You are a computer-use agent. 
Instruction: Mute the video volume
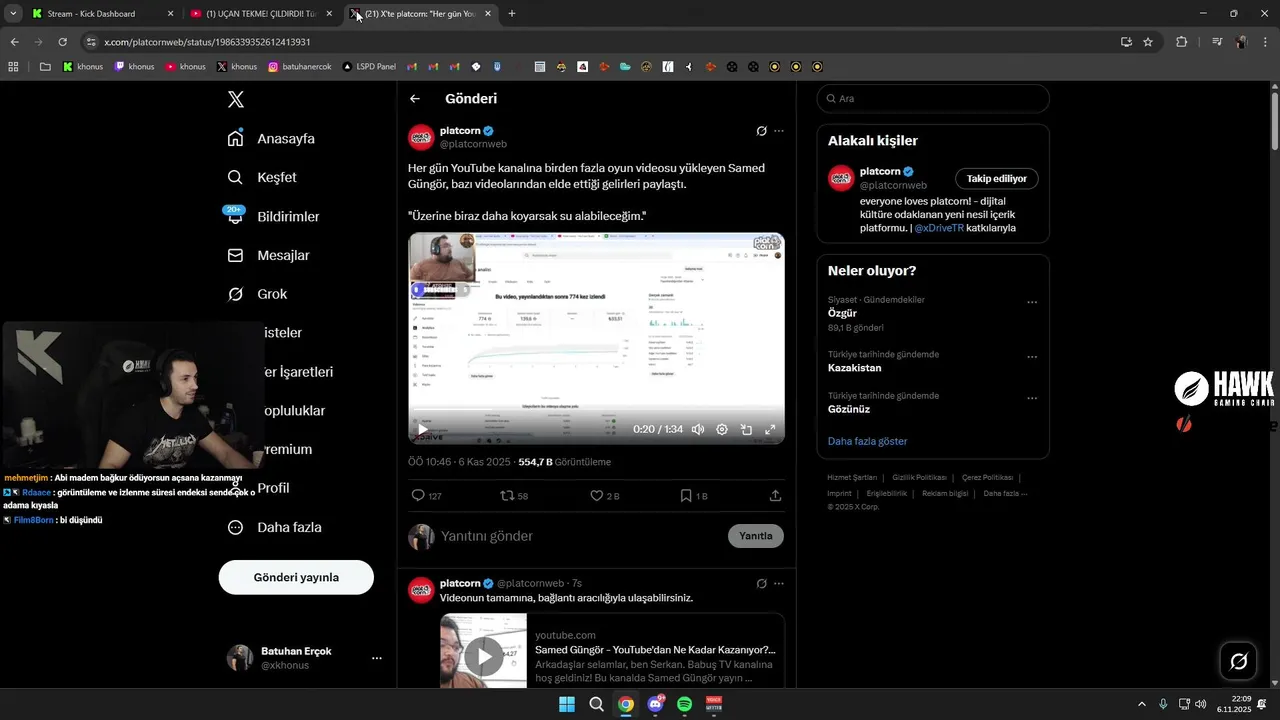698,429
